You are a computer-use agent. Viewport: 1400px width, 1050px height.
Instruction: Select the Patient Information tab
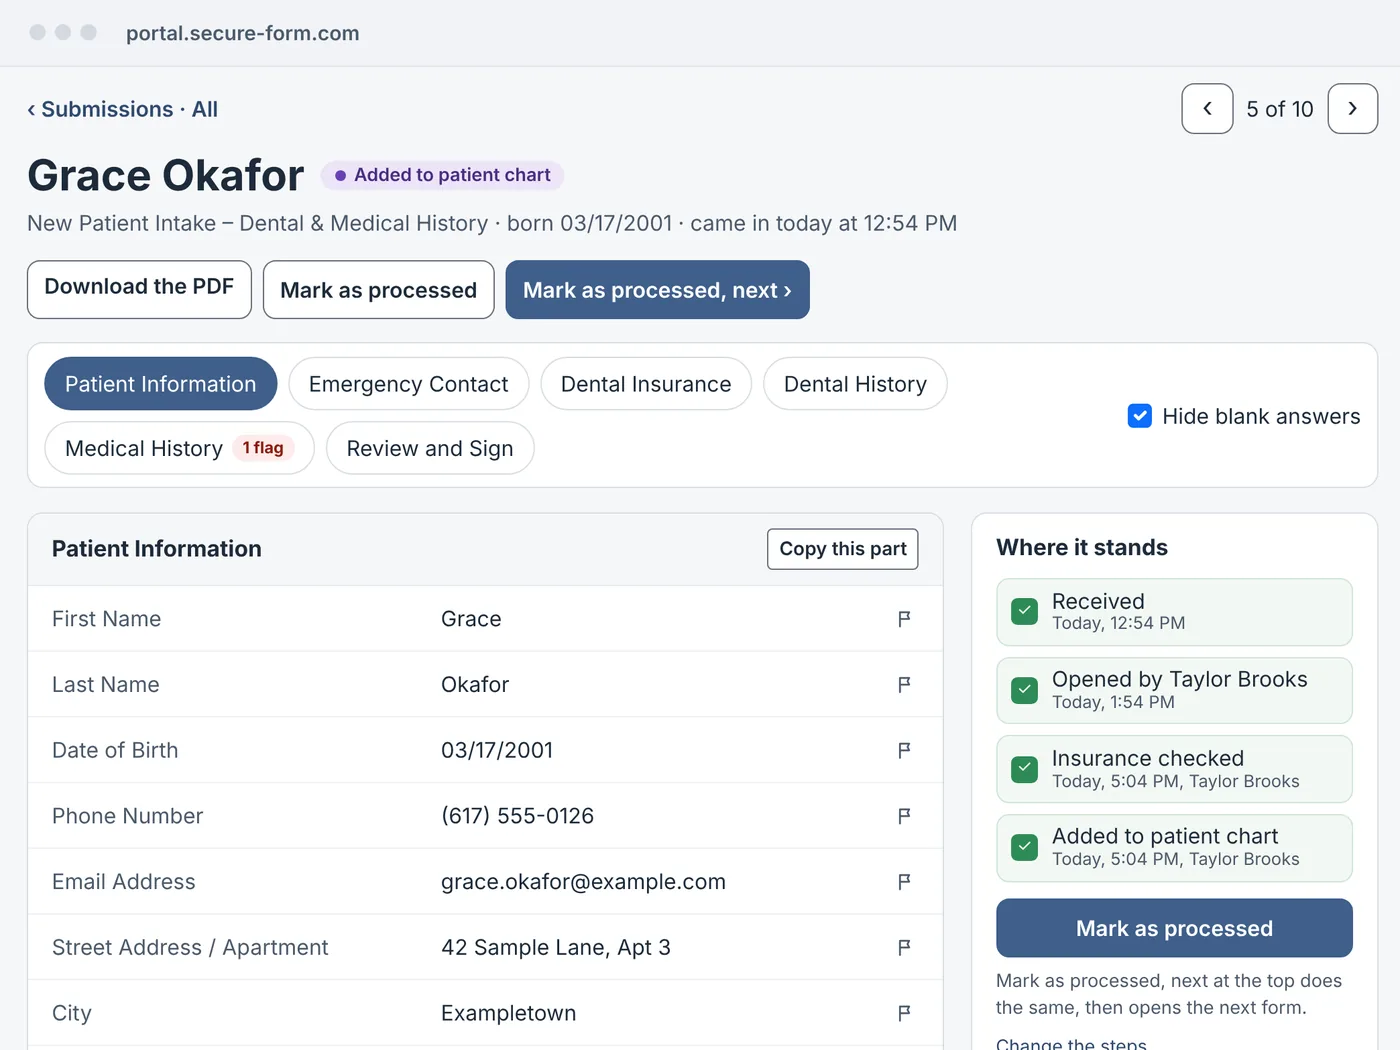pos(161,384)
